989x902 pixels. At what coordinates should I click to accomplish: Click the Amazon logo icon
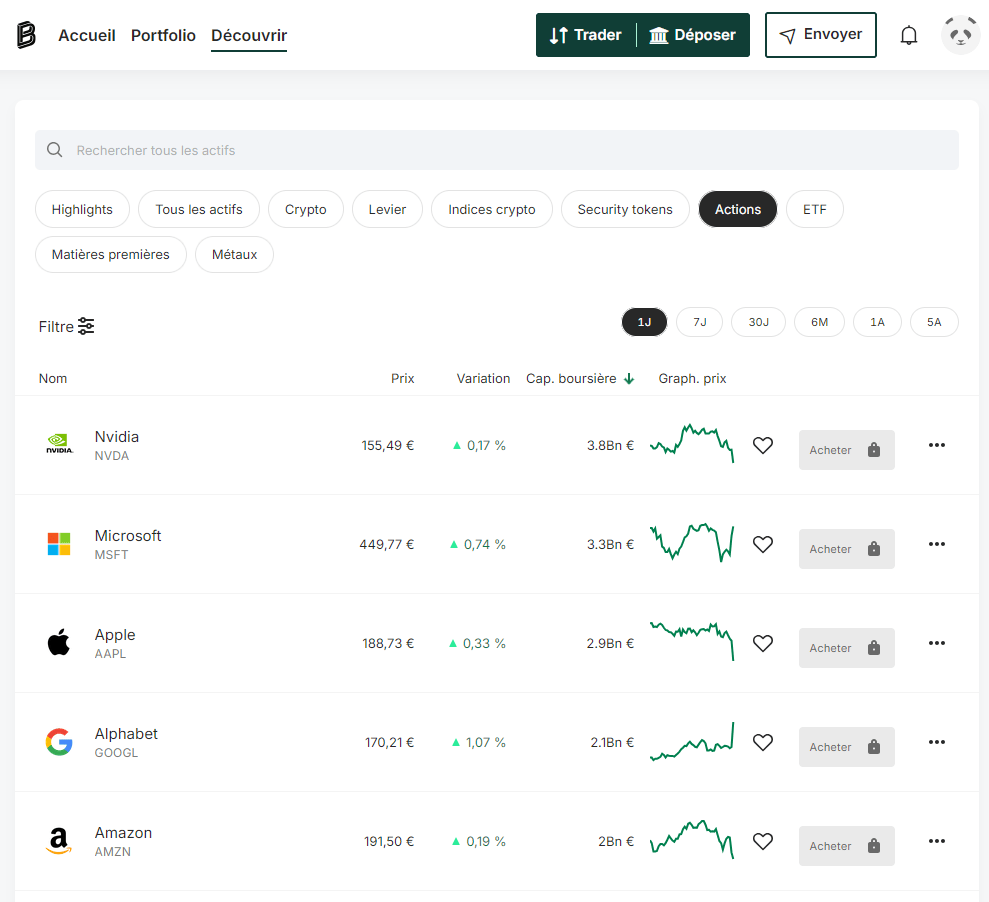(59, 841)
